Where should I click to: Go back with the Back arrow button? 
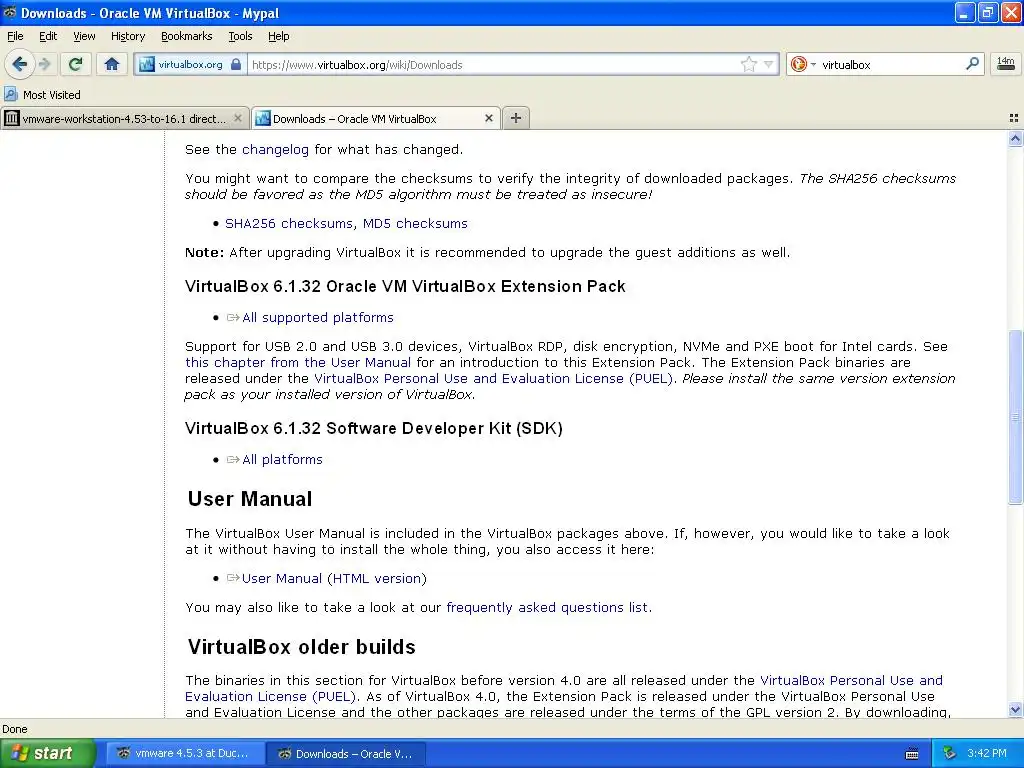click(x=19, y=64)
